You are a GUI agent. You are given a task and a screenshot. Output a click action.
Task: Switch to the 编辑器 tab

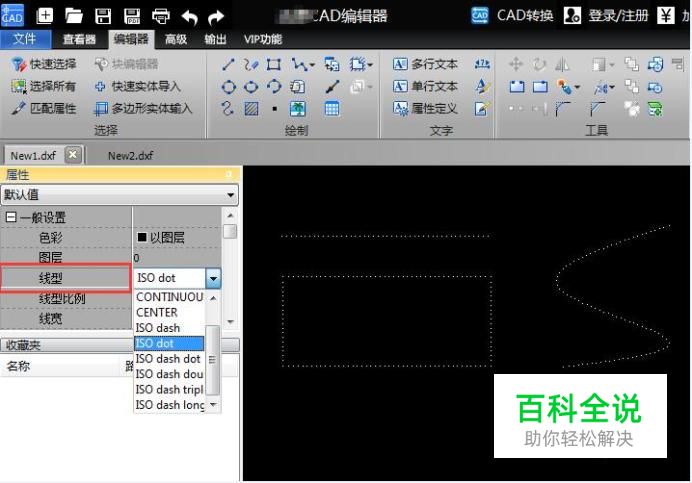click(x=131, y=39)
